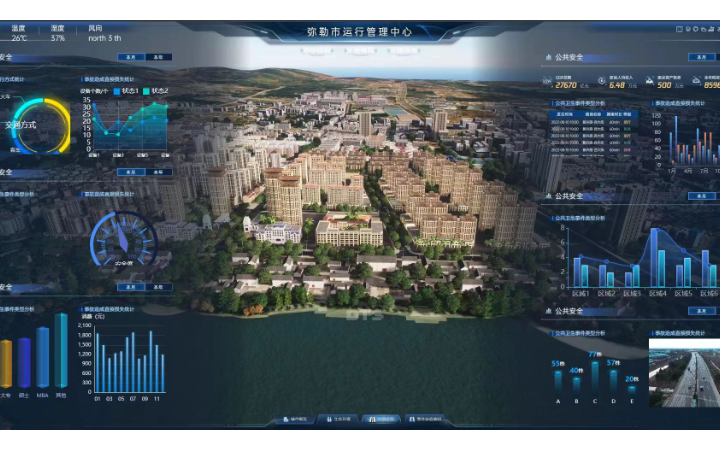Select the highlighted period toggle above the 01–11 bar chart
This screenshot has width=720, height=450.
pyautogui.click(x=131, y=287)
